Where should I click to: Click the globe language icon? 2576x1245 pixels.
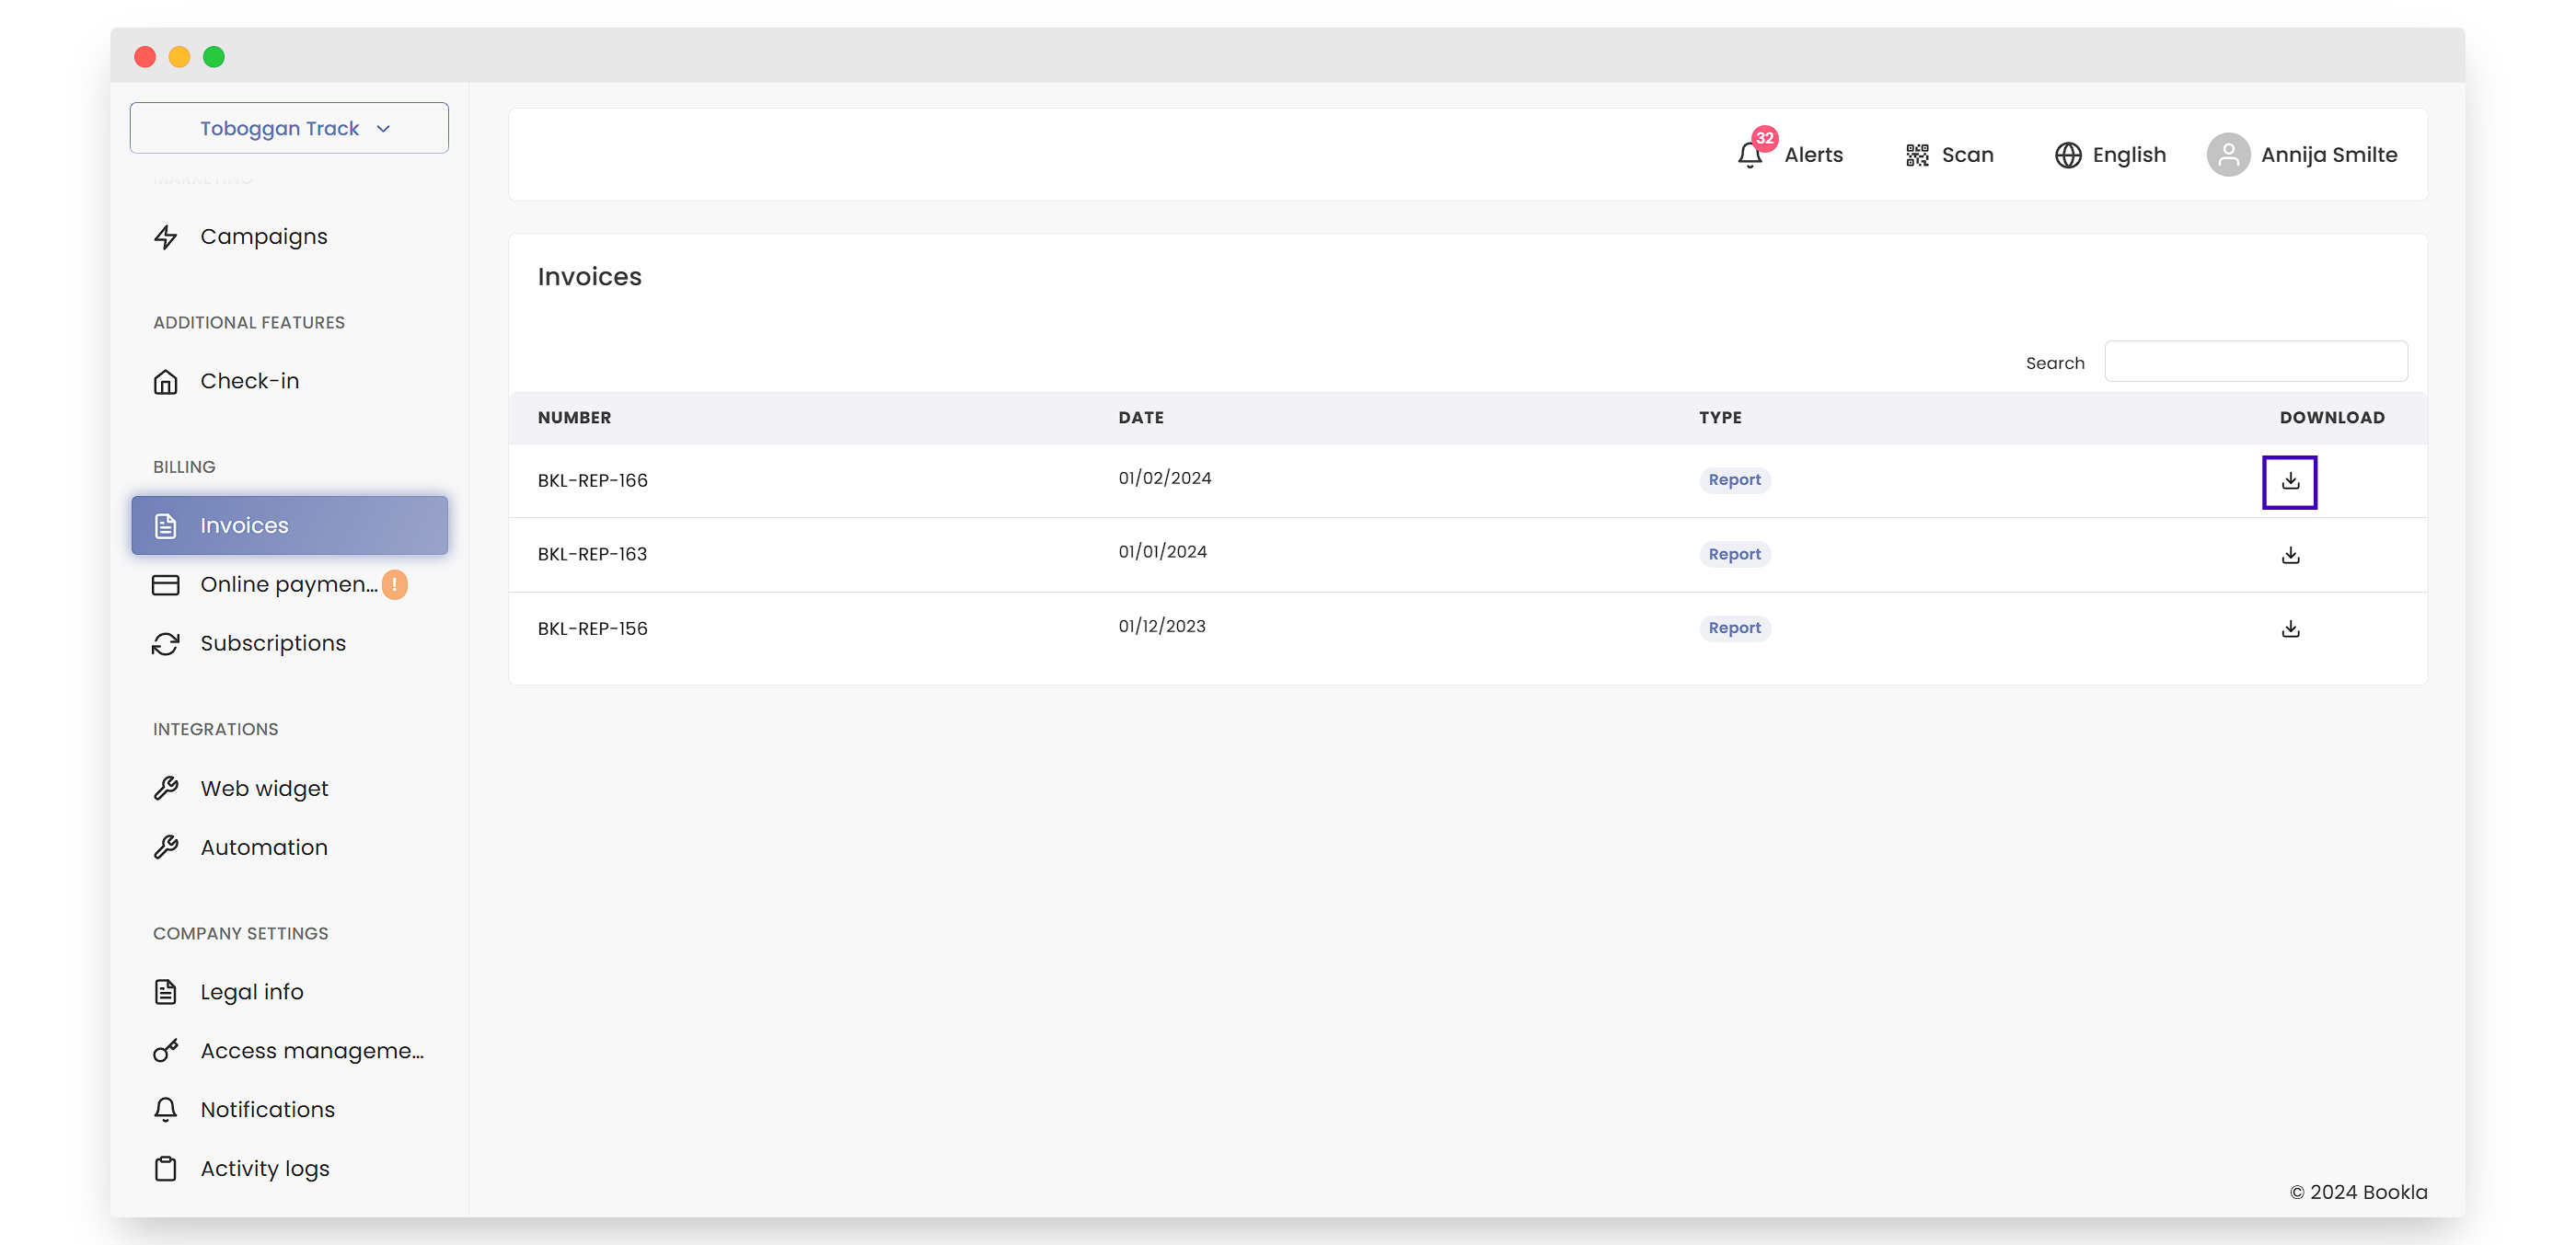(2067, 155)
